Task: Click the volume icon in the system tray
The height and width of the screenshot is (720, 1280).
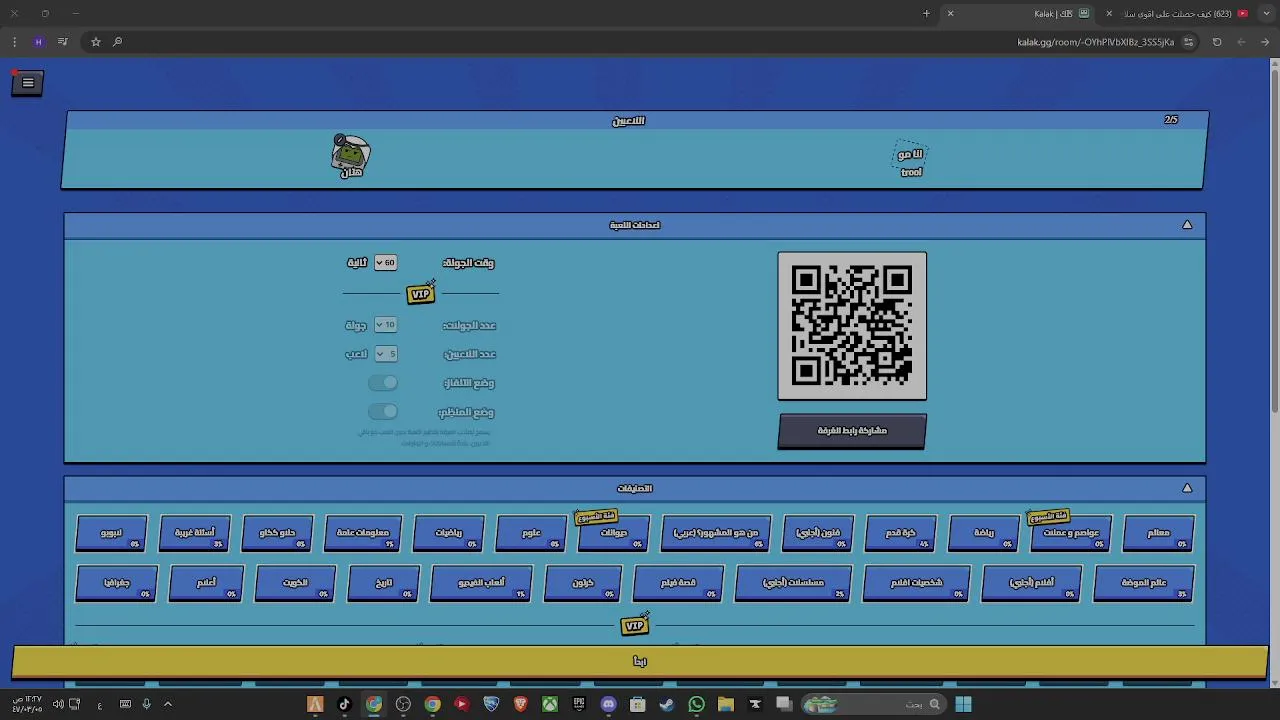Action: coord(58,704)
